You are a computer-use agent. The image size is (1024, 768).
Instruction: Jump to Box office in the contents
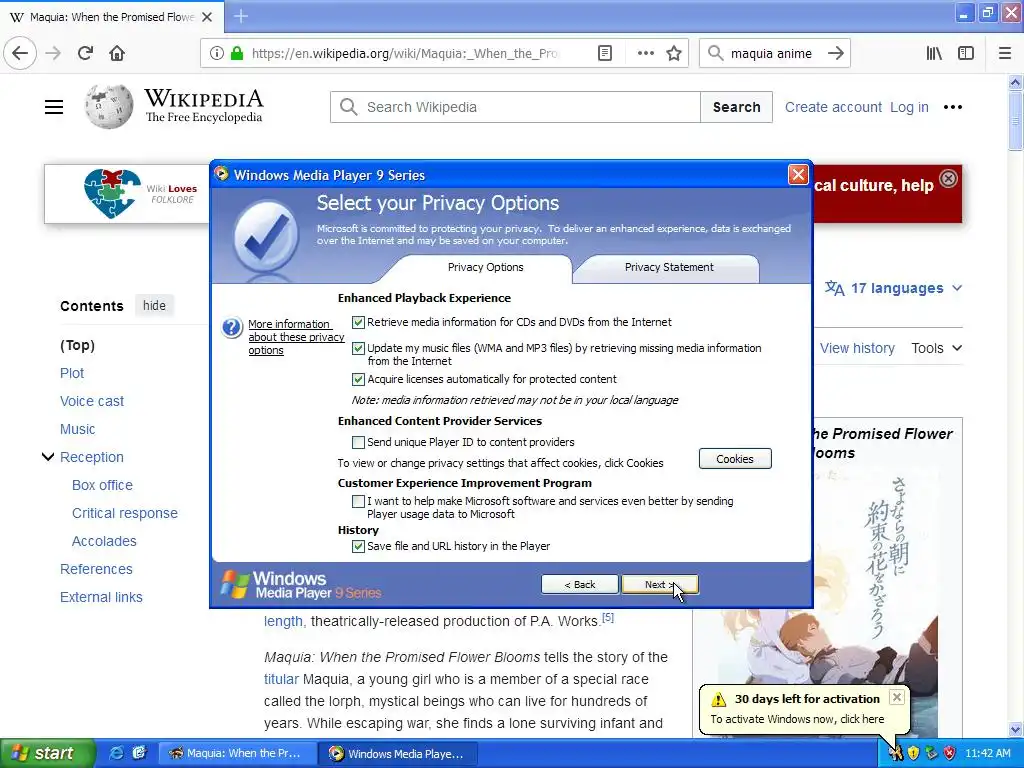click(102, 485)
